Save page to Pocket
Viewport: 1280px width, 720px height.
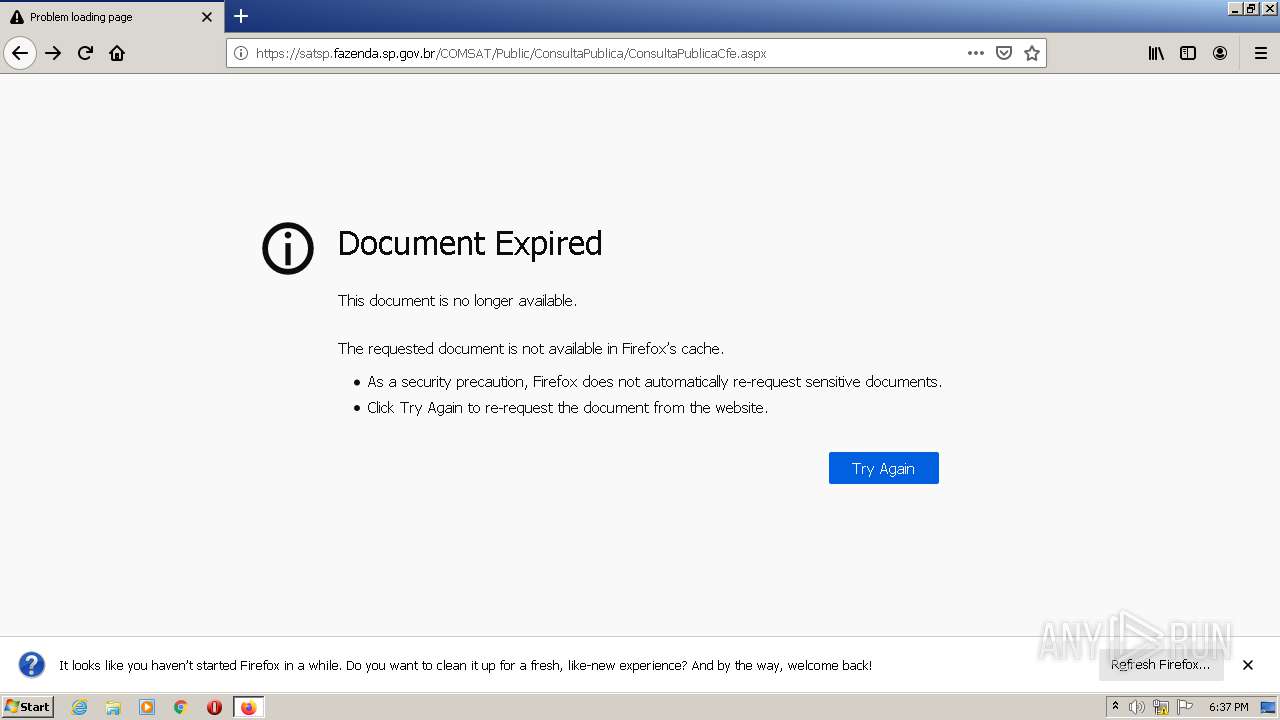pyautogui.click(x=1004, y=53)
